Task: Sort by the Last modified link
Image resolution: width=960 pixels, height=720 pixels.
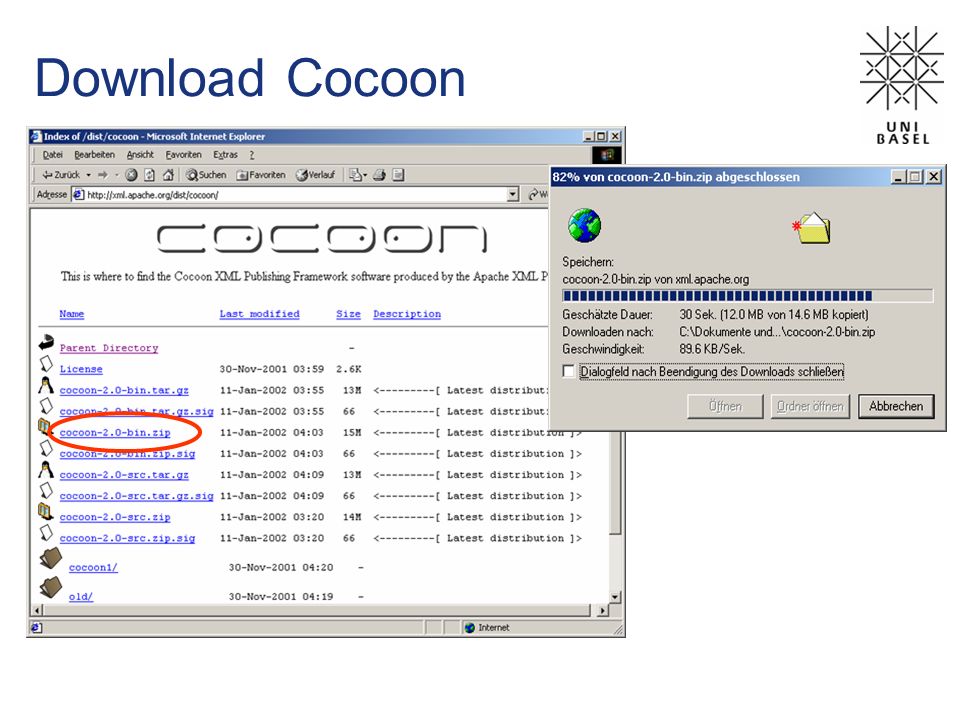Action: pyautogui.click(x=260, y=314)
